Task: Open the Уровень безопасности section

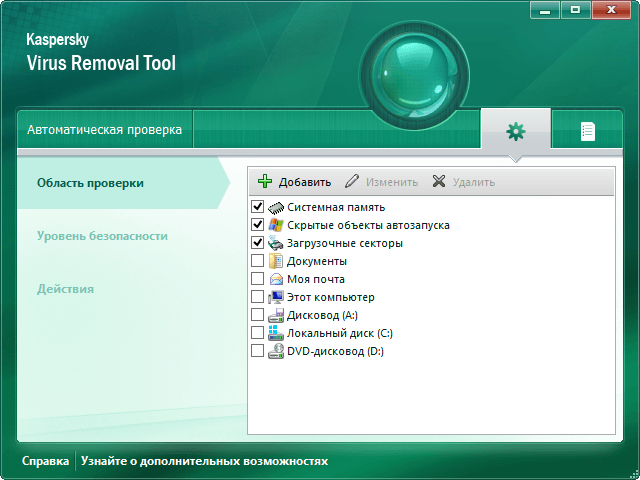Action: point(102,236)
